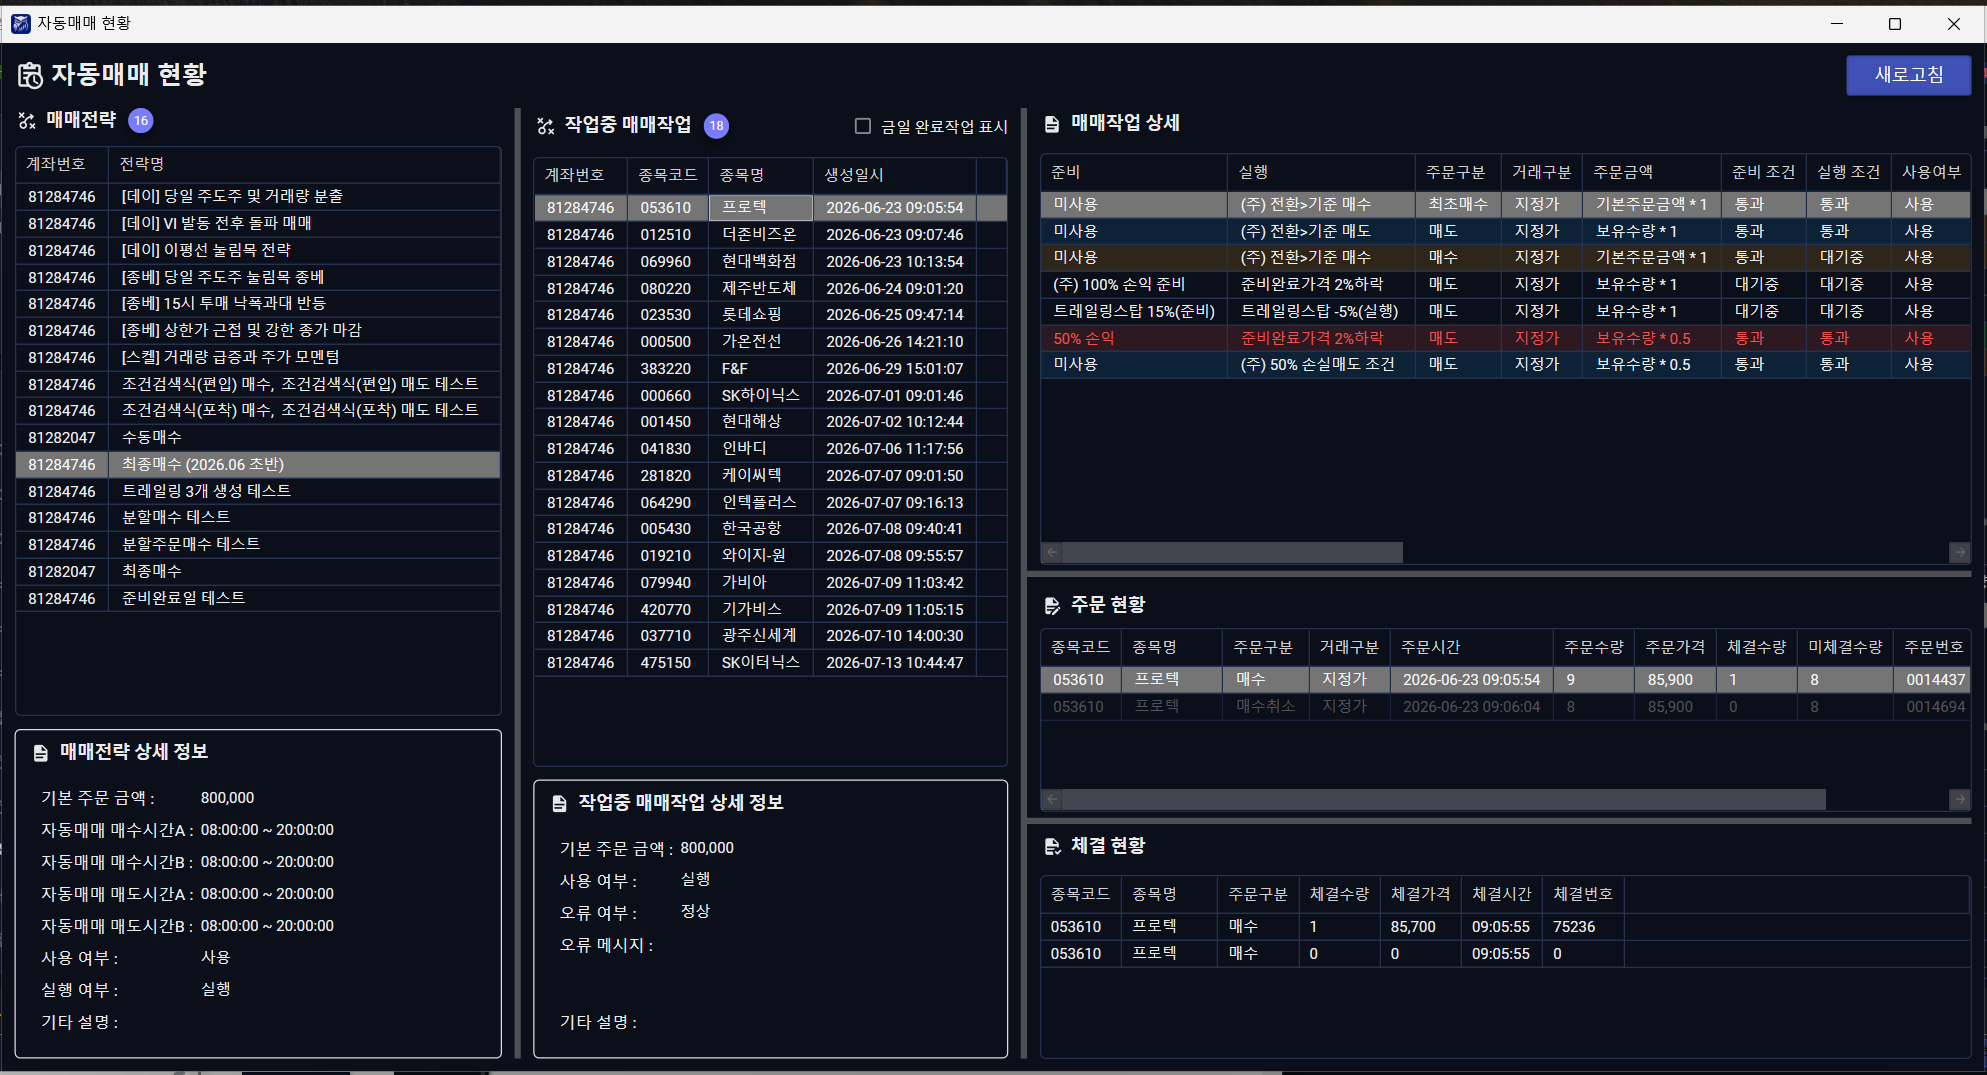Image resolution: width=1987 pixels, height=1075 pixels.
Task: Toggle 금일 완료작업 표시 checkbox
Action: pos(863,126)
